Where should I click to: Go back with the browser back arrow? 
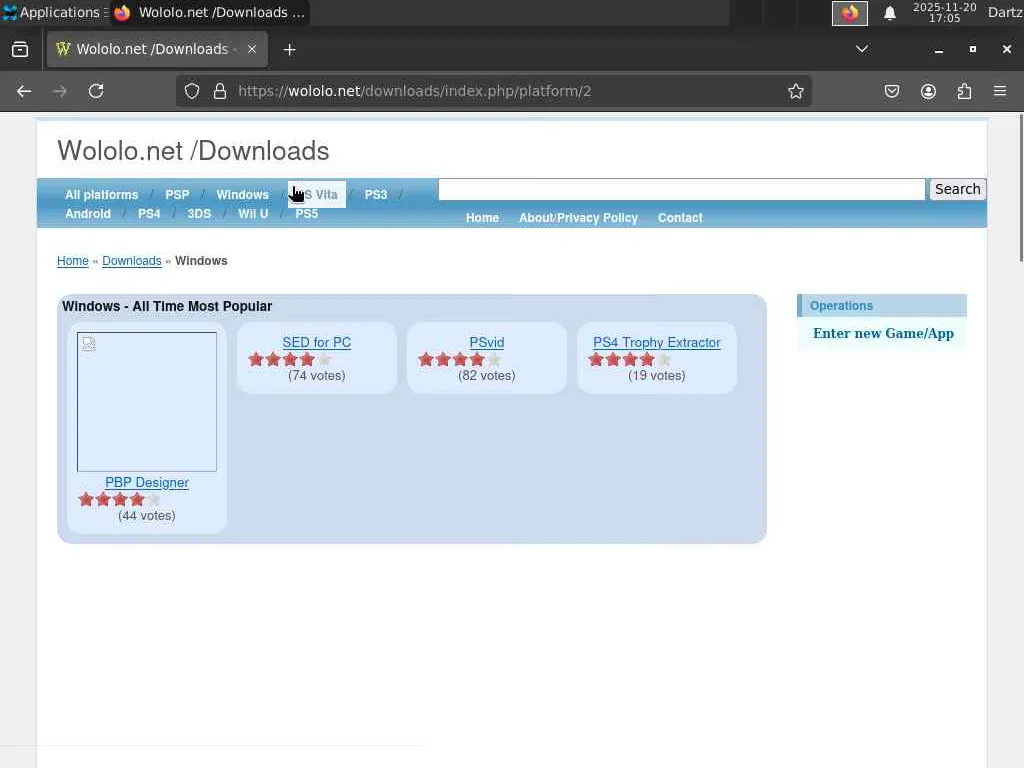pyautogui.click(x=24, y=91)
